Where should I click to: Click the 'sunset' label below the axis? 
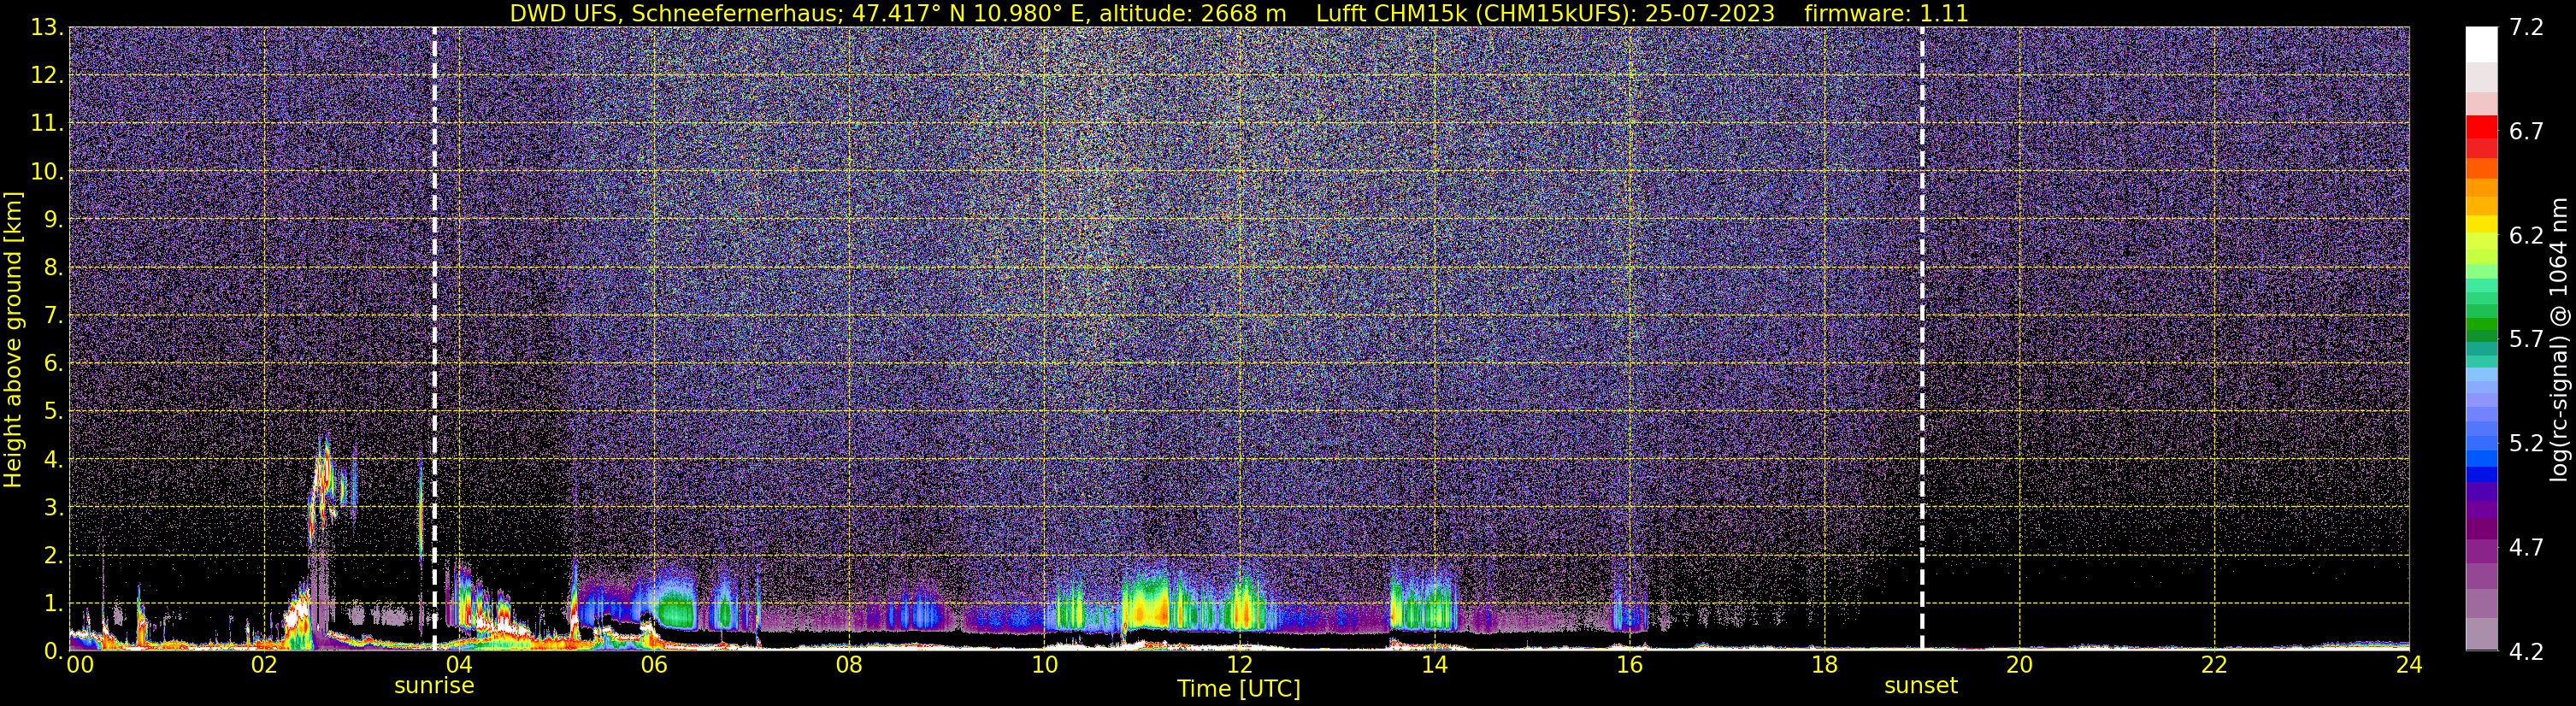pos(1921,686)
